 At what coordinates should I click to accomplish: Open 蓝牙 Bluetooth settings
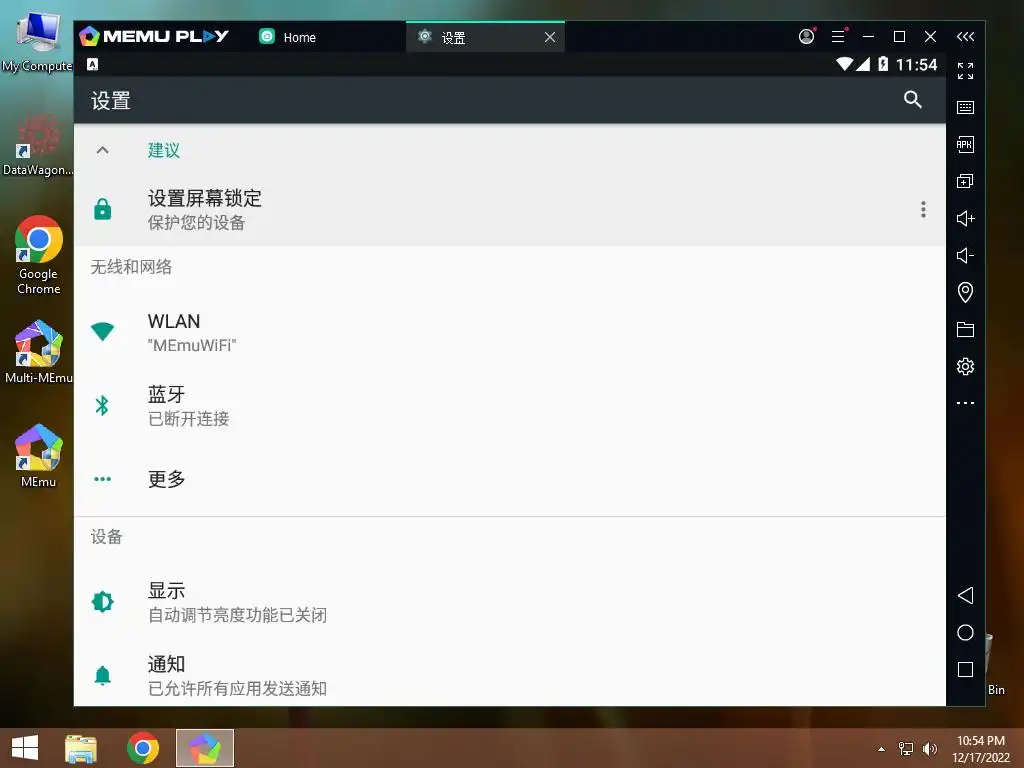click(509, 406)
